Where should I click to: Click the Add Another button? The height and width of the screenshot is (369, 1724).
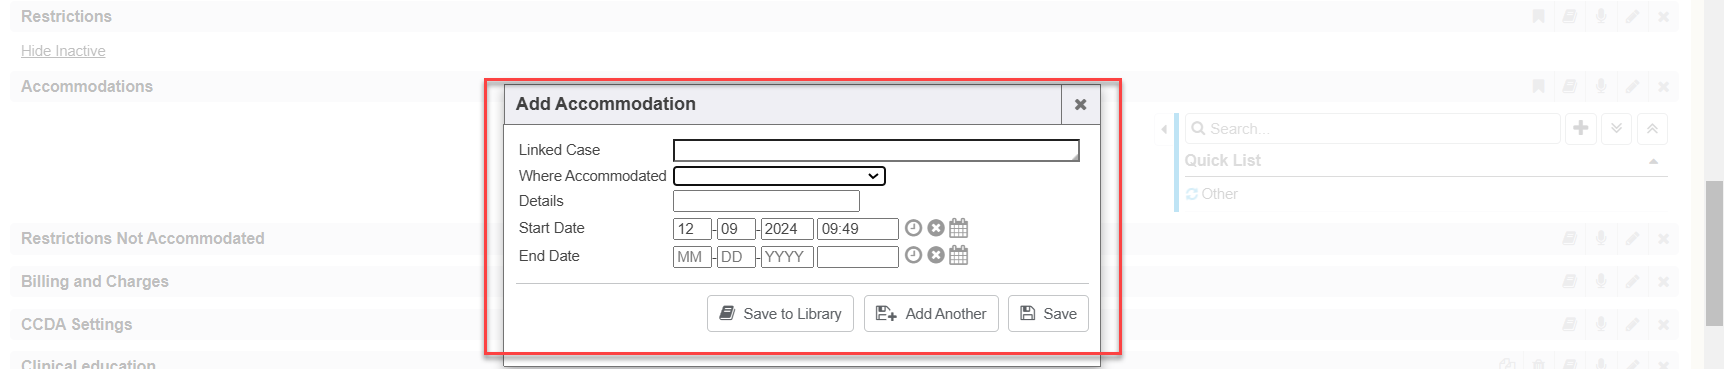[x=931, y=313]
